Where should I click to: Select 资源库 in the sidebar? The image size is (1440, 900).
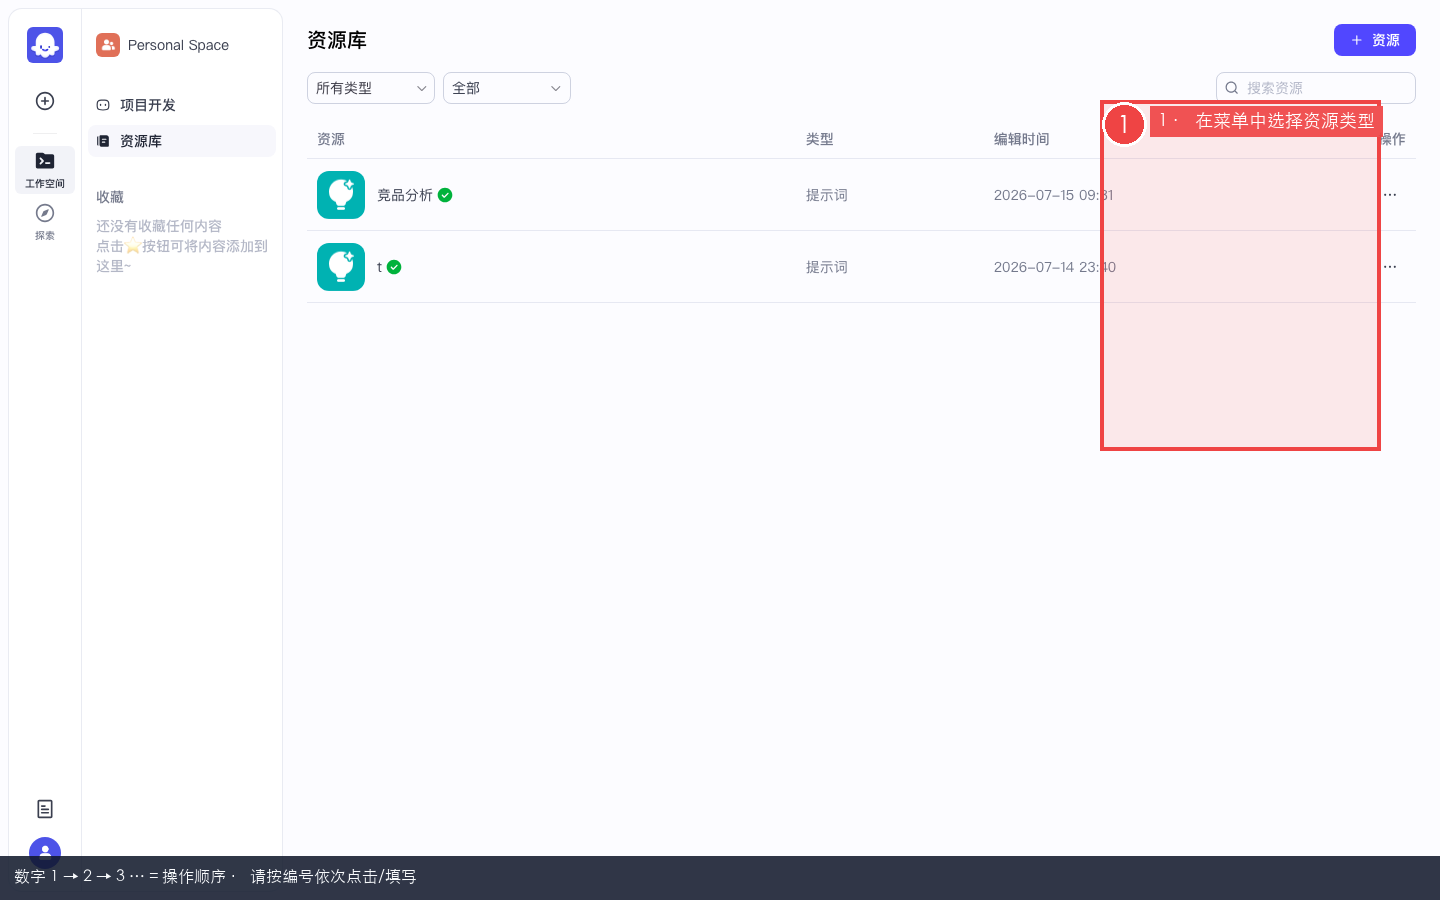coord(182,141)
